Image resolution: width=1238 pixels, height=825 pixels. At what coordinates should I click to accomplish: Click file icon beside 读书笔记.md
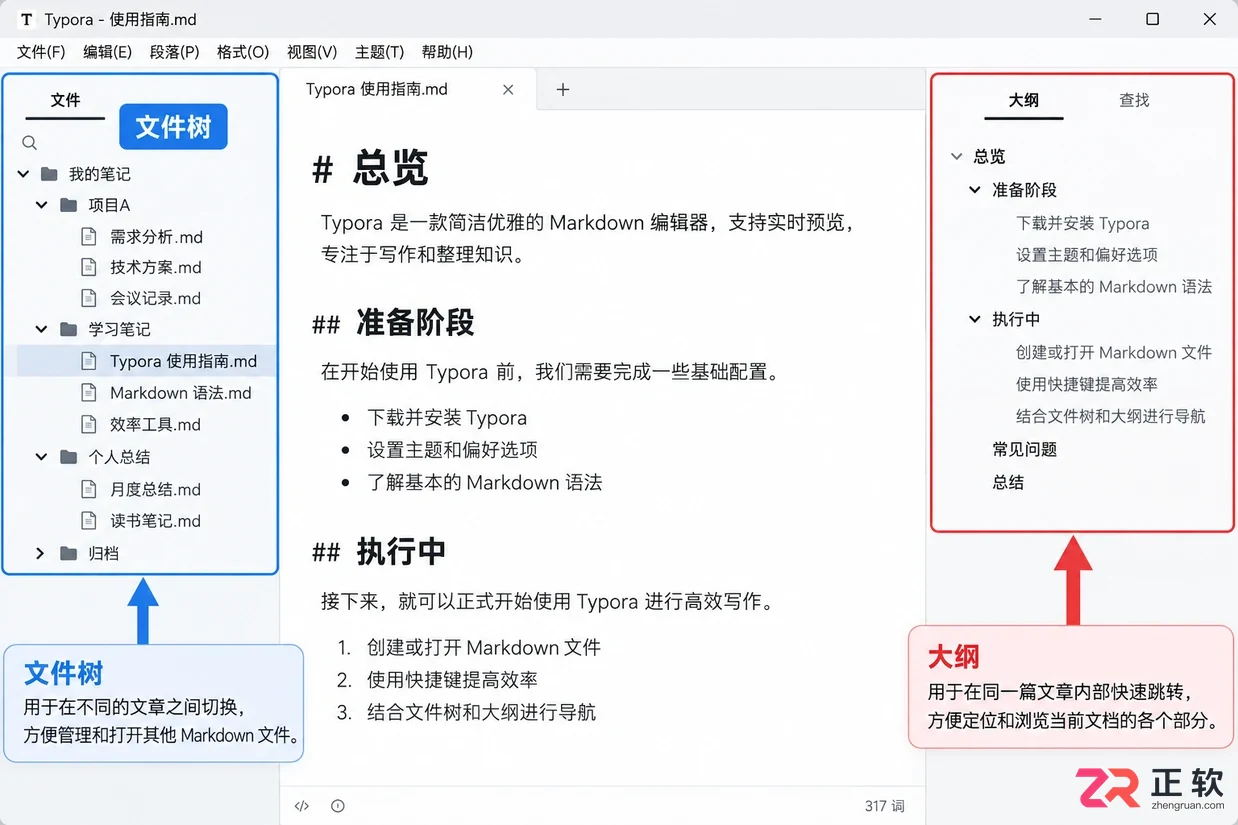click(89, 521)
